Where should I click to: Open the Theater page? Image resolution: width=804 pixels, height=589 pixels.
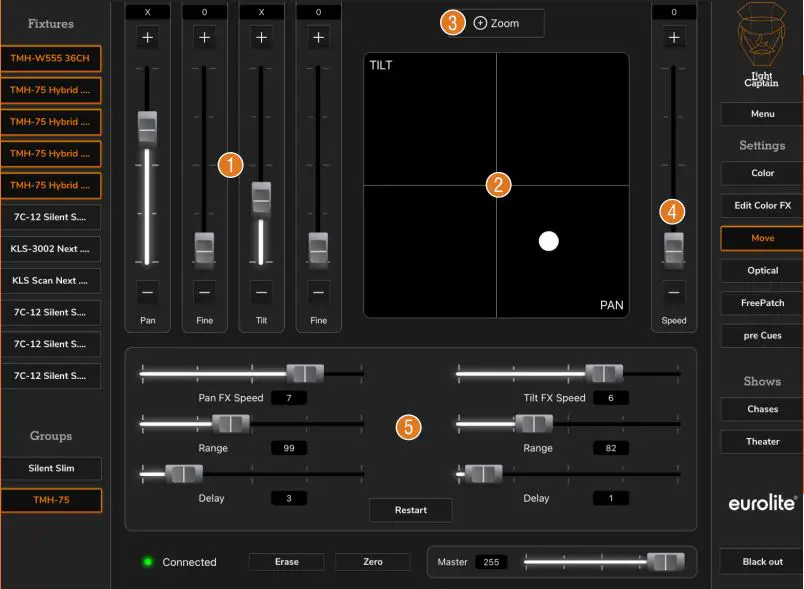[762, 441]
